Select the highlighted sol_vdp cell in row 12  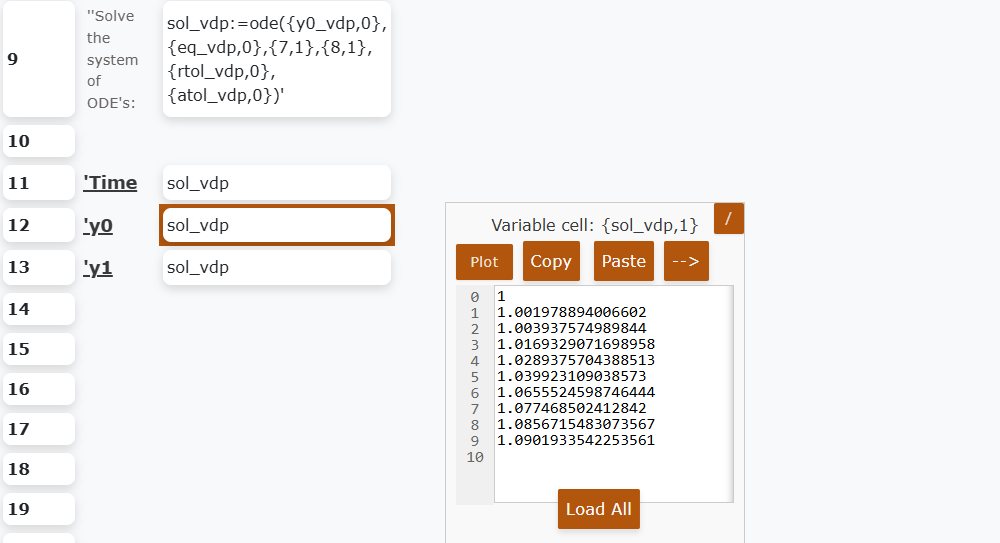pos(276,225)
